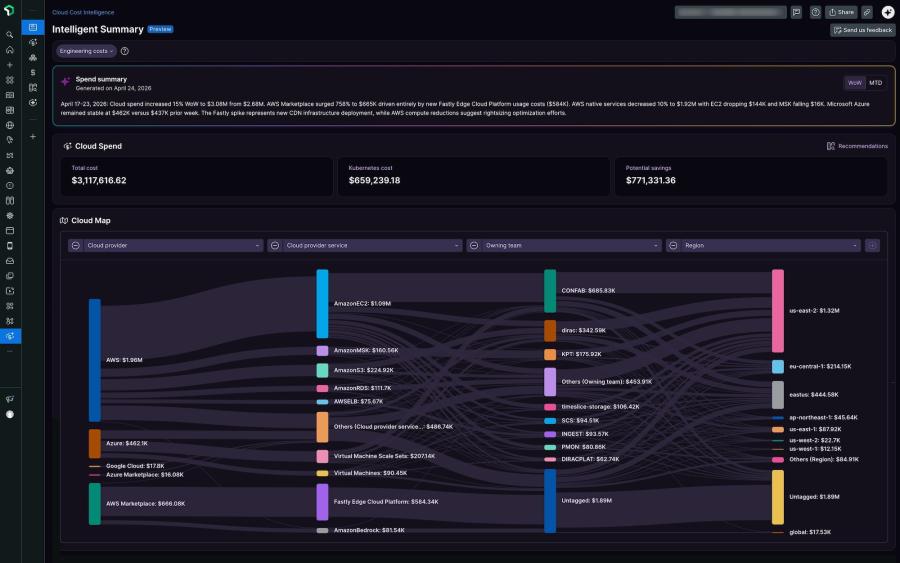The width and height of the screenshot is (900, 563).
Task: Select the highlighted Intelligent Summary sub-navigation icon
Action: click(33, 28)
